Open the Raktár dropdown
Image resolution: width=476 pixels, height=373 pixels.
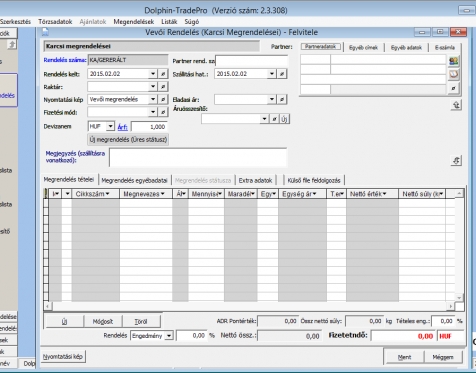pos(153,87)
